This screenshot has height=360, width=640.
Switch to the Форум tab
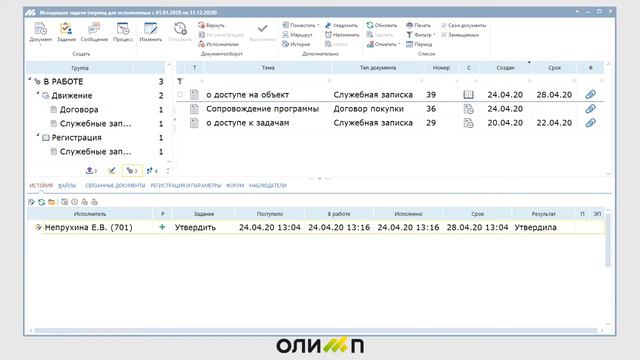click(x=235, y=185)
